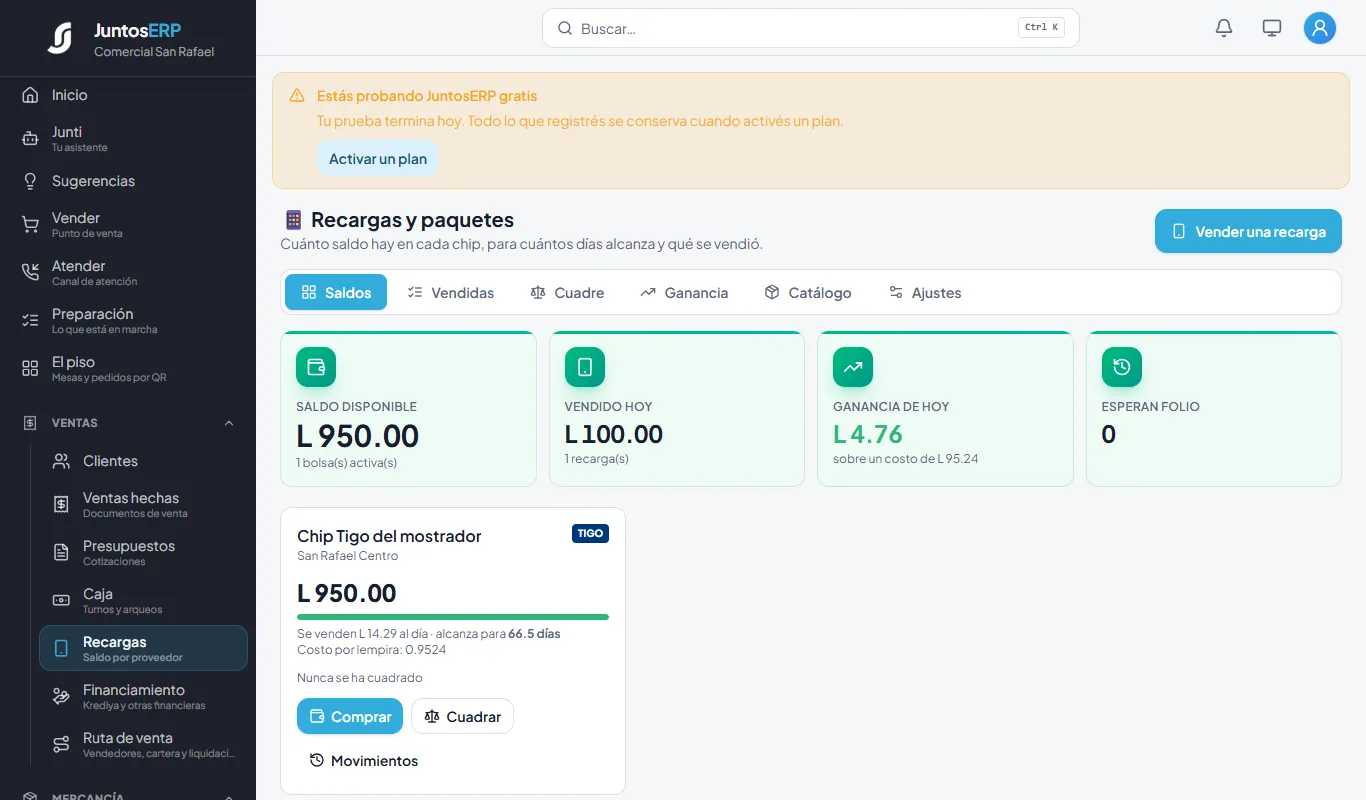Click Cuadrar on the Chip Tigo card
This screenshot has height=800, width=1366.
462,716
